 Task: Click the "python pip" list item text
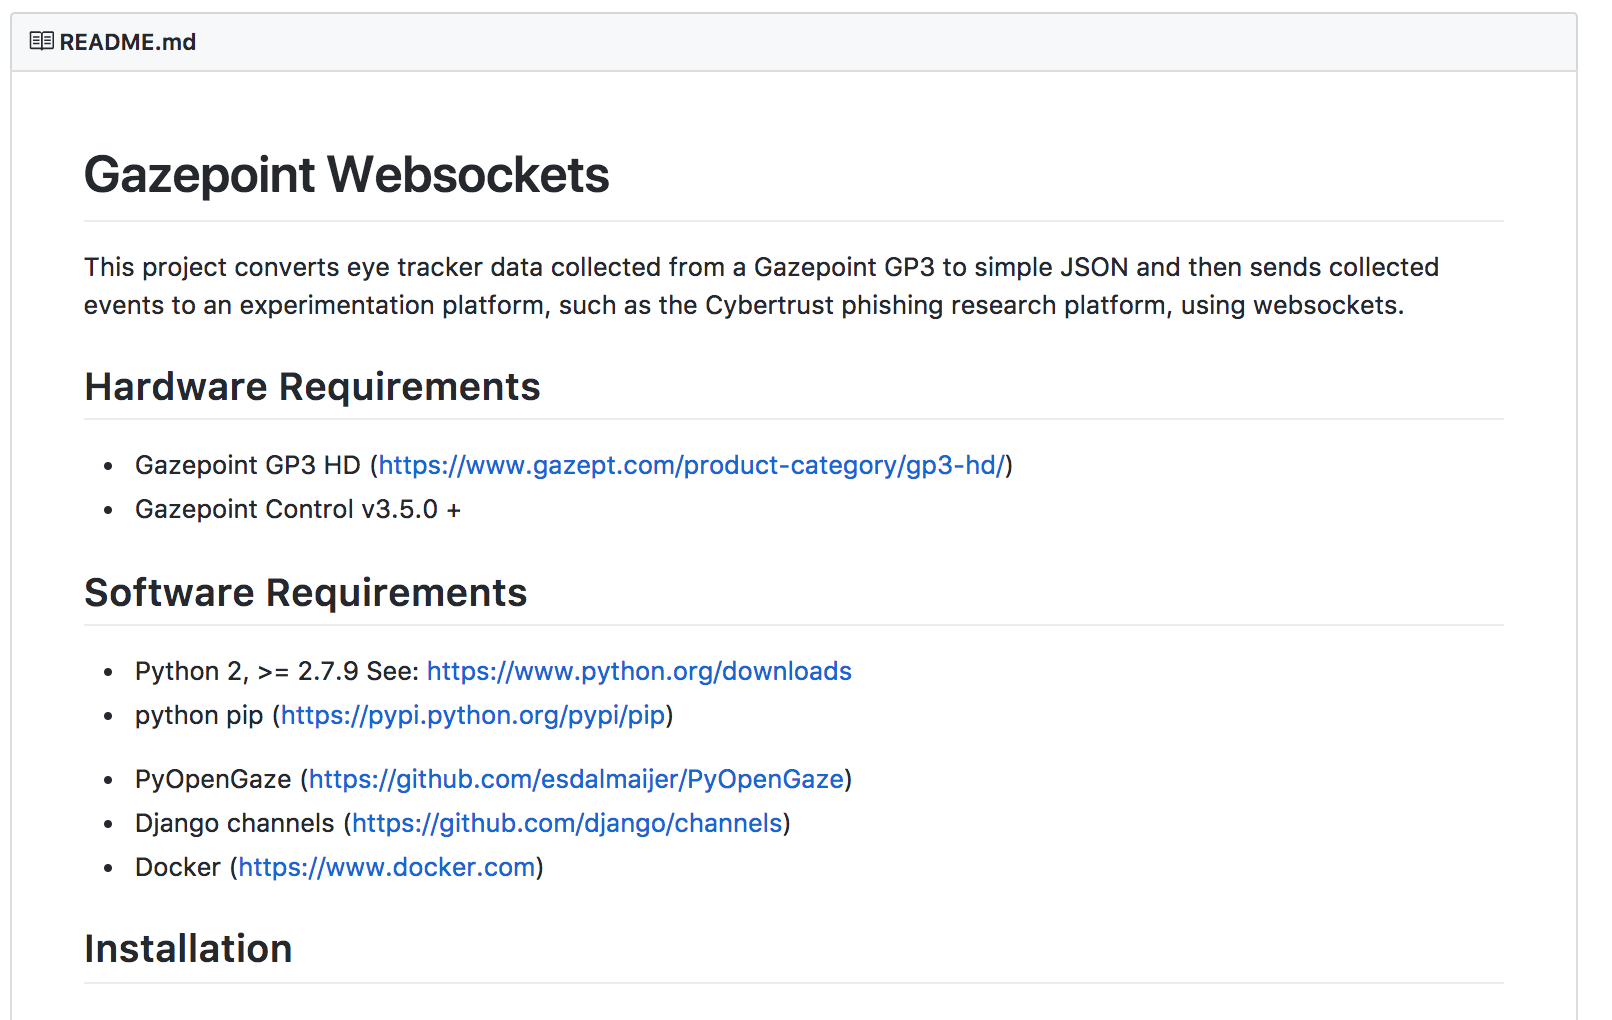coord(199,715)
